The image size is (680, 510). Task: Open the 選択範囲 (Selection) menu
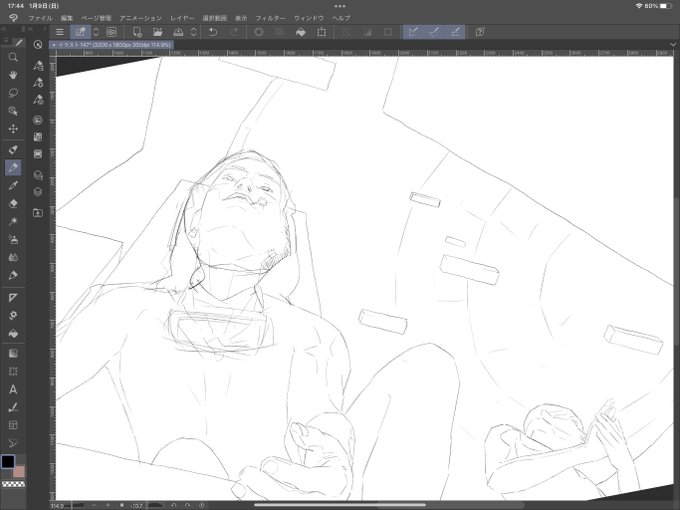(215, 18)
